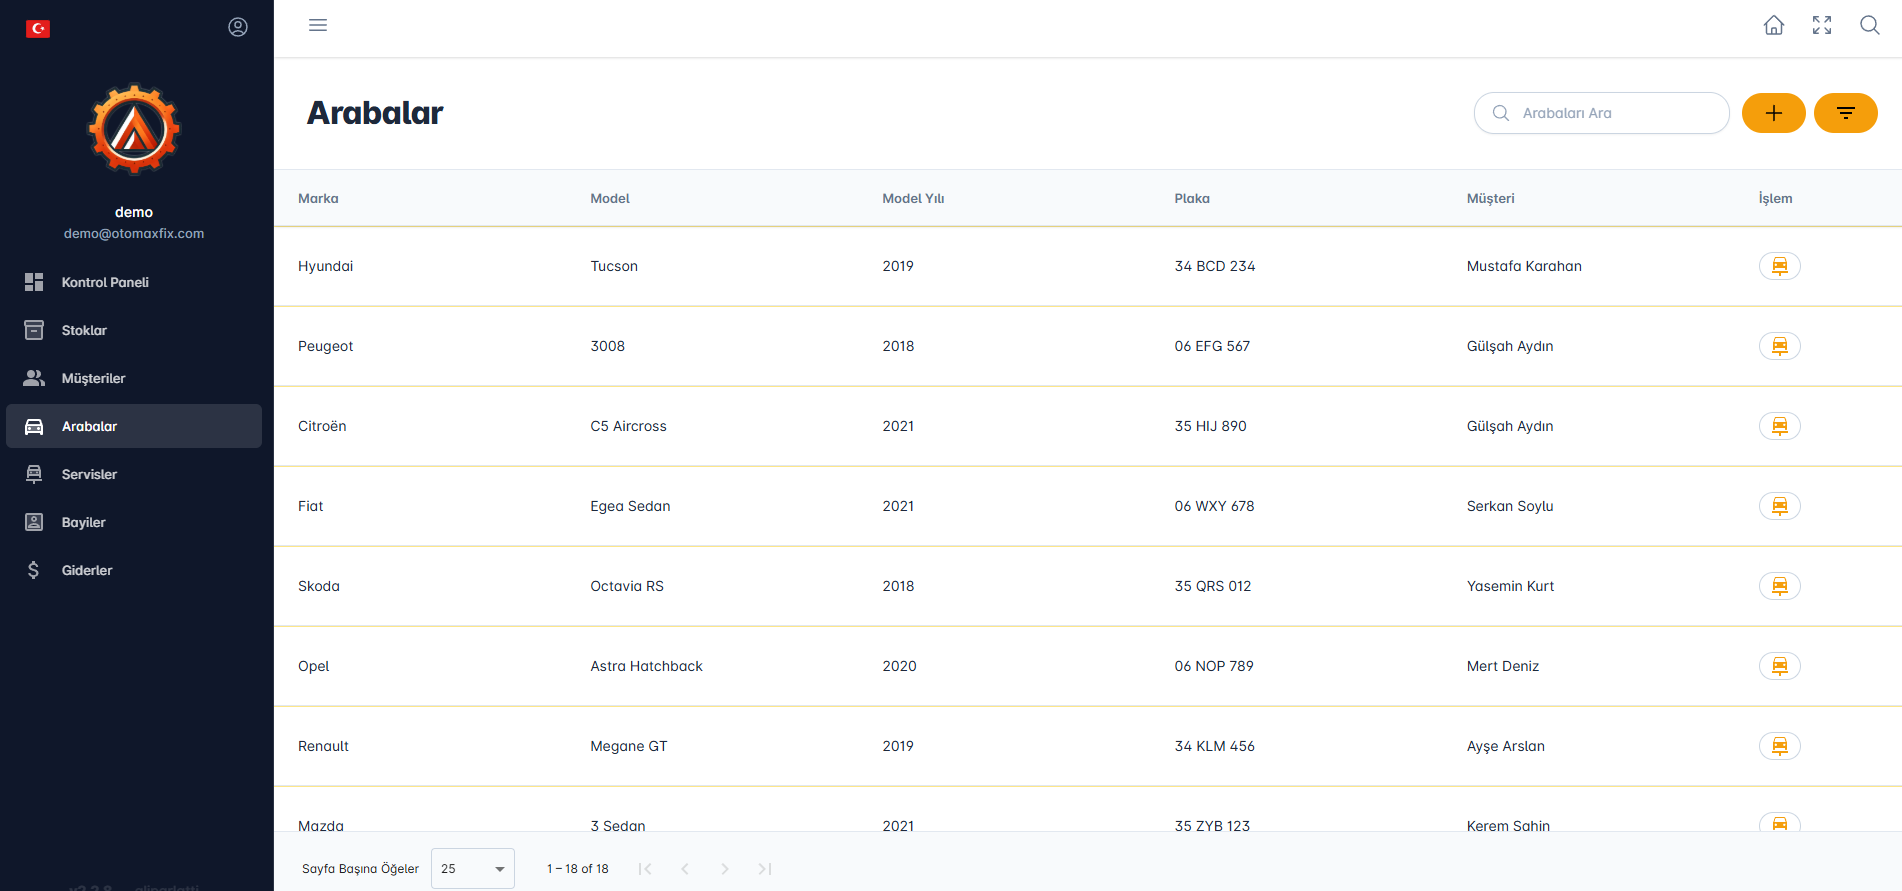Open Giderler expenses section
Screen dimensions: 1902x891
pyautogui.click(x=134, y=570)
